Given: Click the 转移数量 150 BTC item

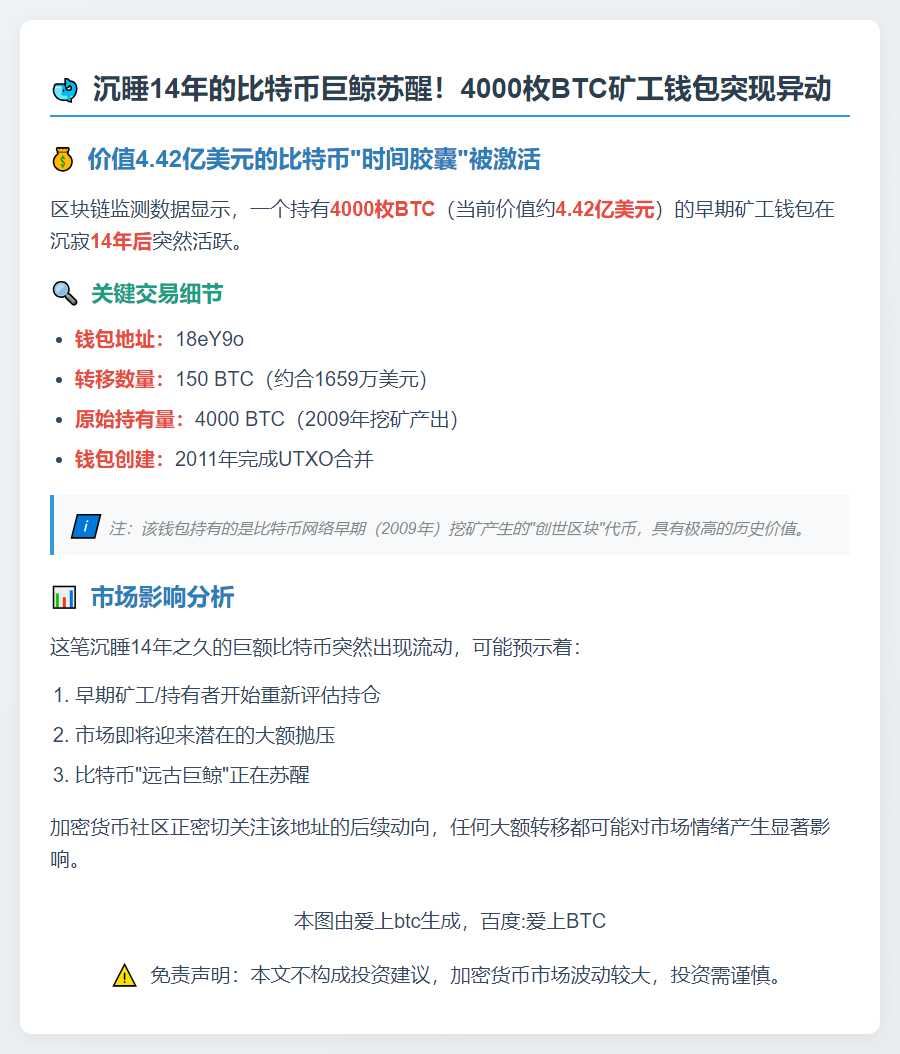Looking at the screenshot, I should pyautogui.click(x=251, y=379).
